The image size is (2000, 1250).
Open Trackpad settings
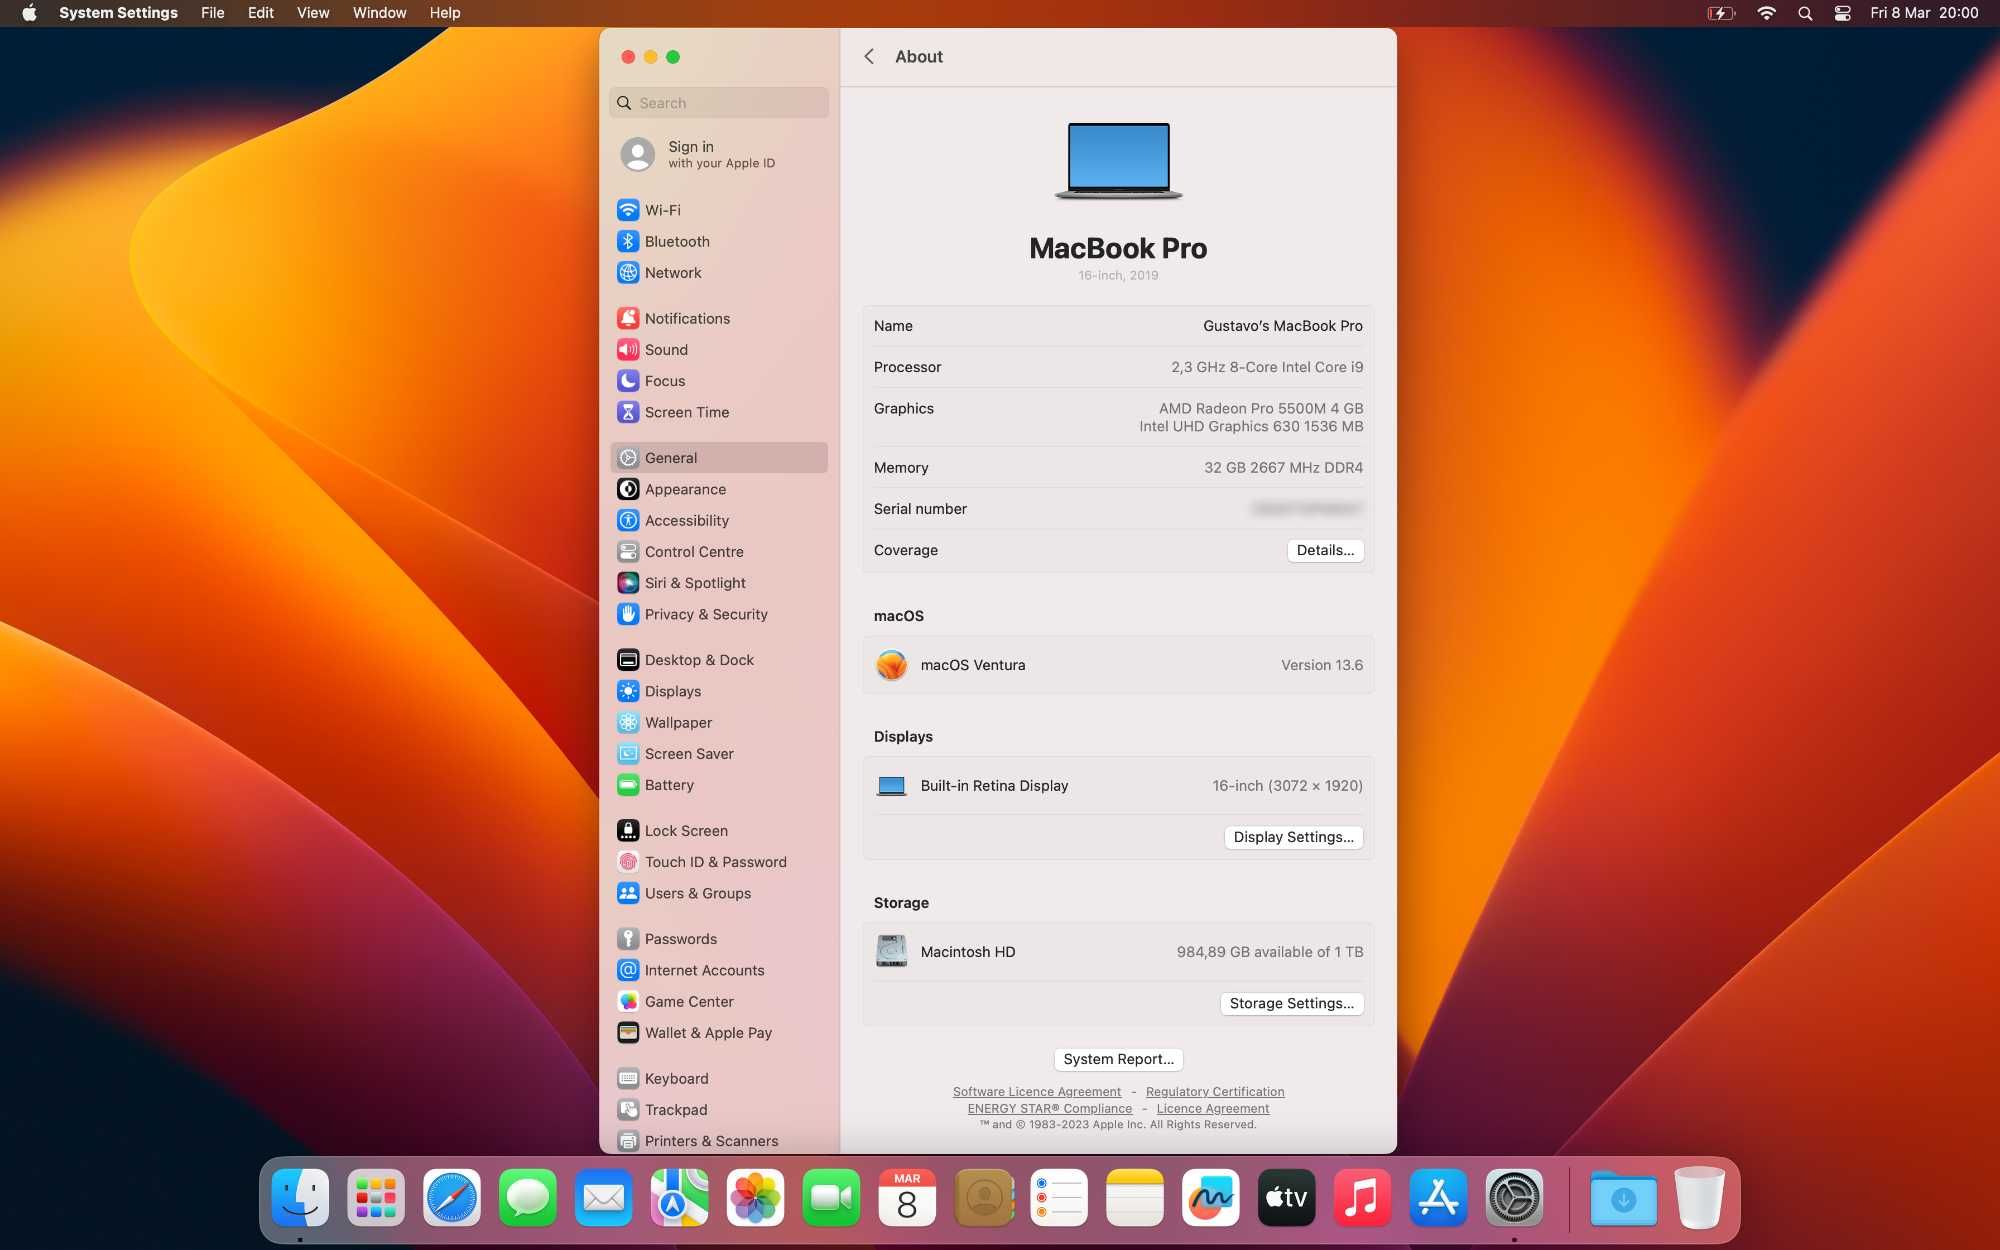(718, 1110)
